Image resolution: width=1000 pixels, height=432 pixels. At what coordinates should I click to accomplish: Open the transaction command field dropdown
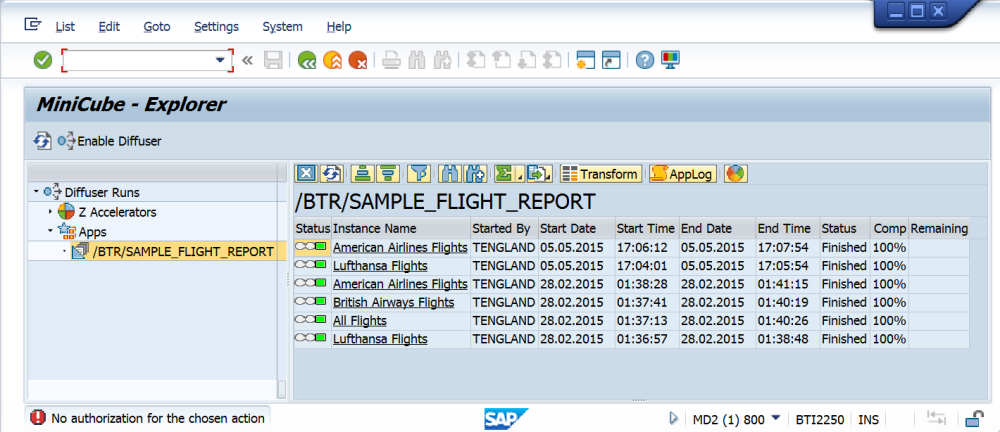[x=221, y=60]
